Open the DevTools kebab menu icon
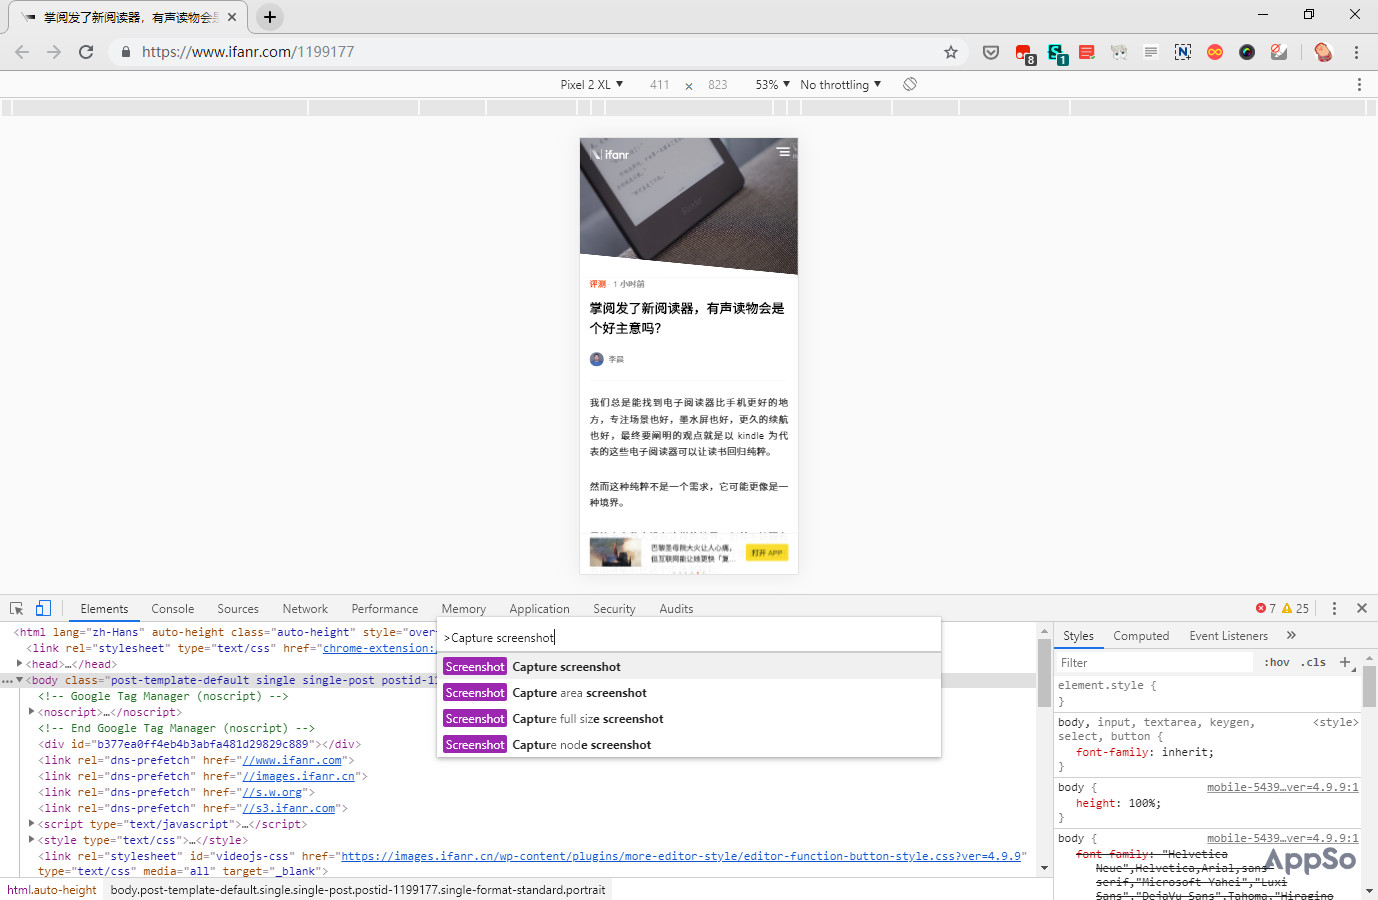 1334,608
